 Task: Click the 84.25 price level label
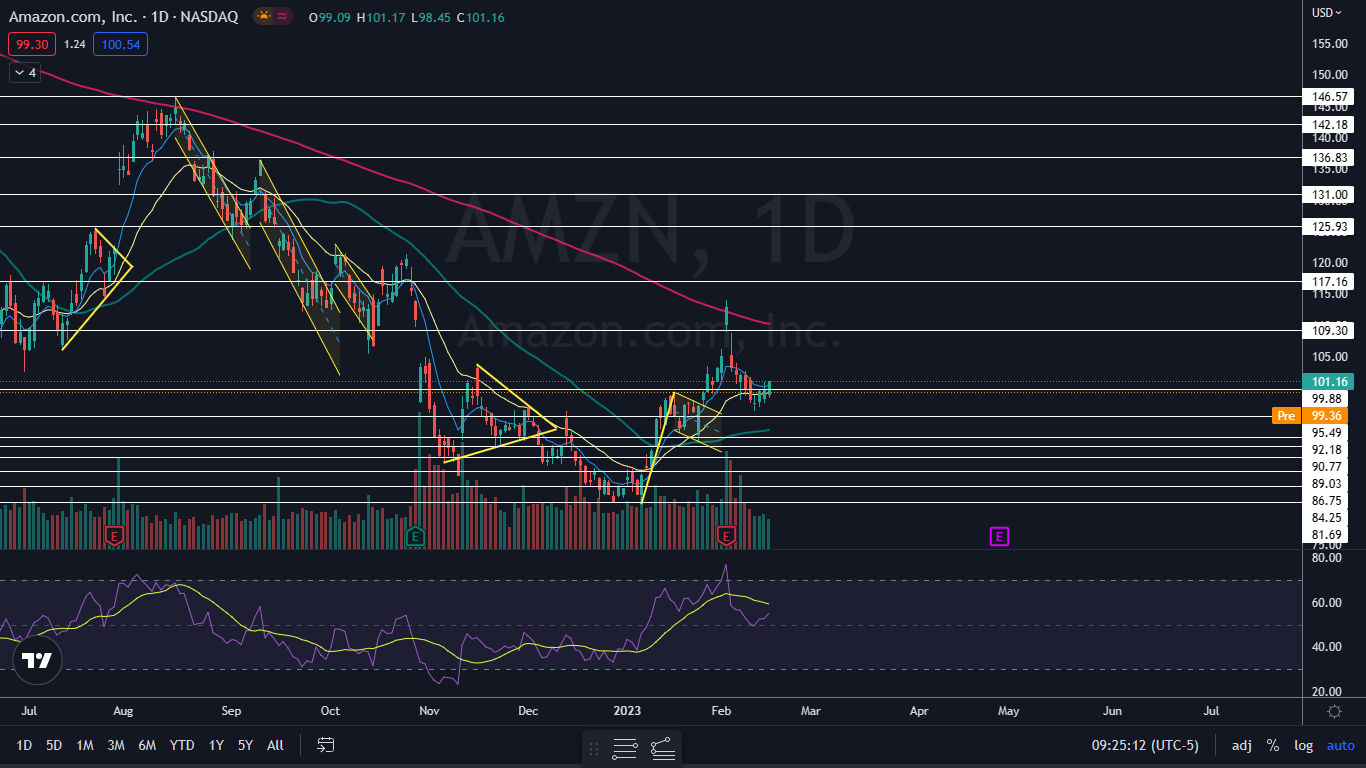[1327, 517]
